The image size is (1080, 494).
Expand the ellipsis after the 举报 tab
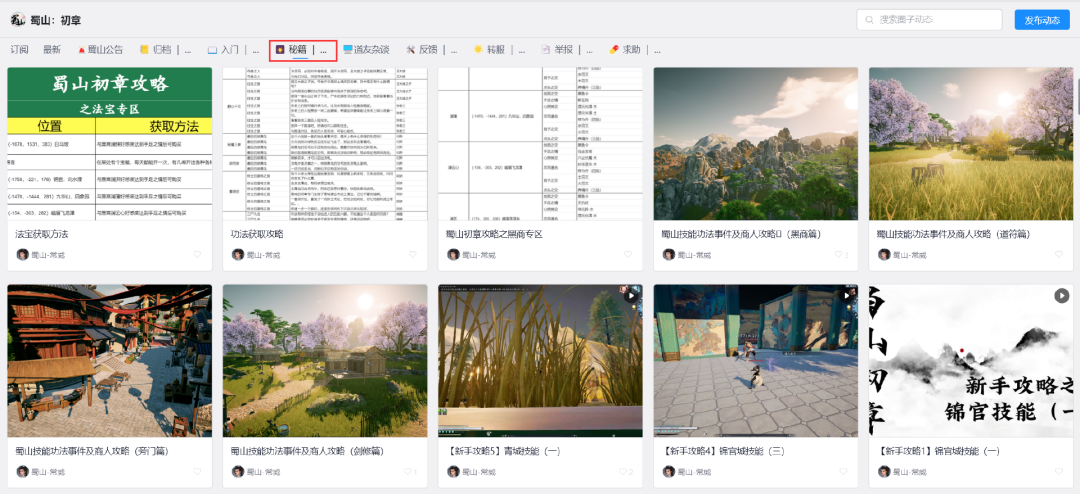[x=590, y=50]
